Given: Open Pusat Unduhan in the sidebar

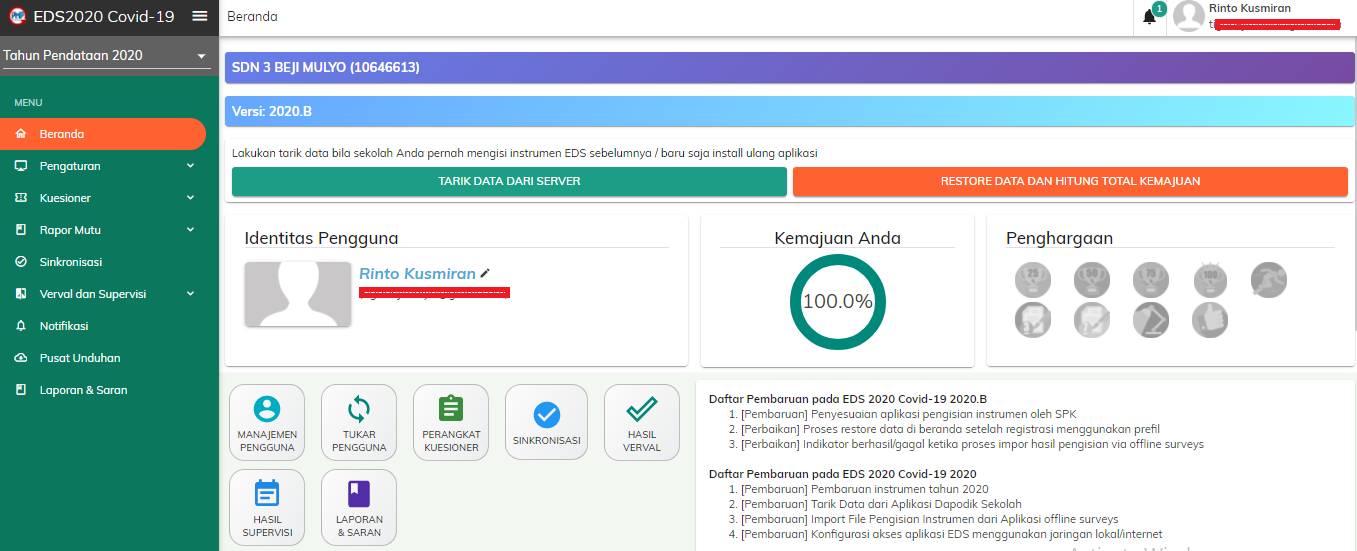Looking at the screenshot, I should click(x=103, y=358).
